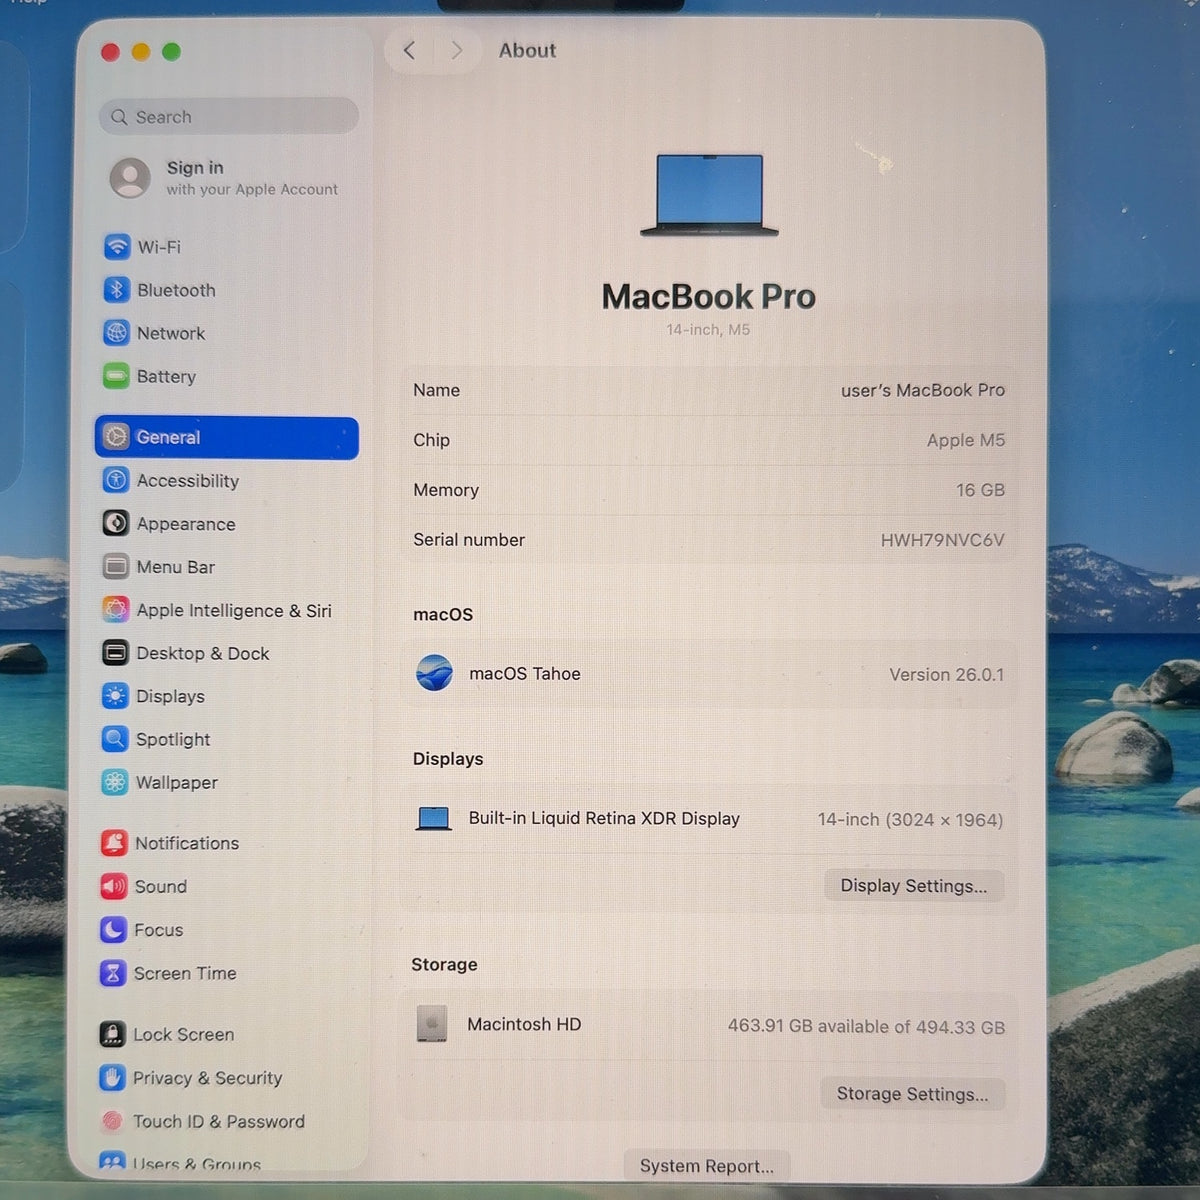Go back with the left chevron
1200x1200 pixels.
(409, 50)
